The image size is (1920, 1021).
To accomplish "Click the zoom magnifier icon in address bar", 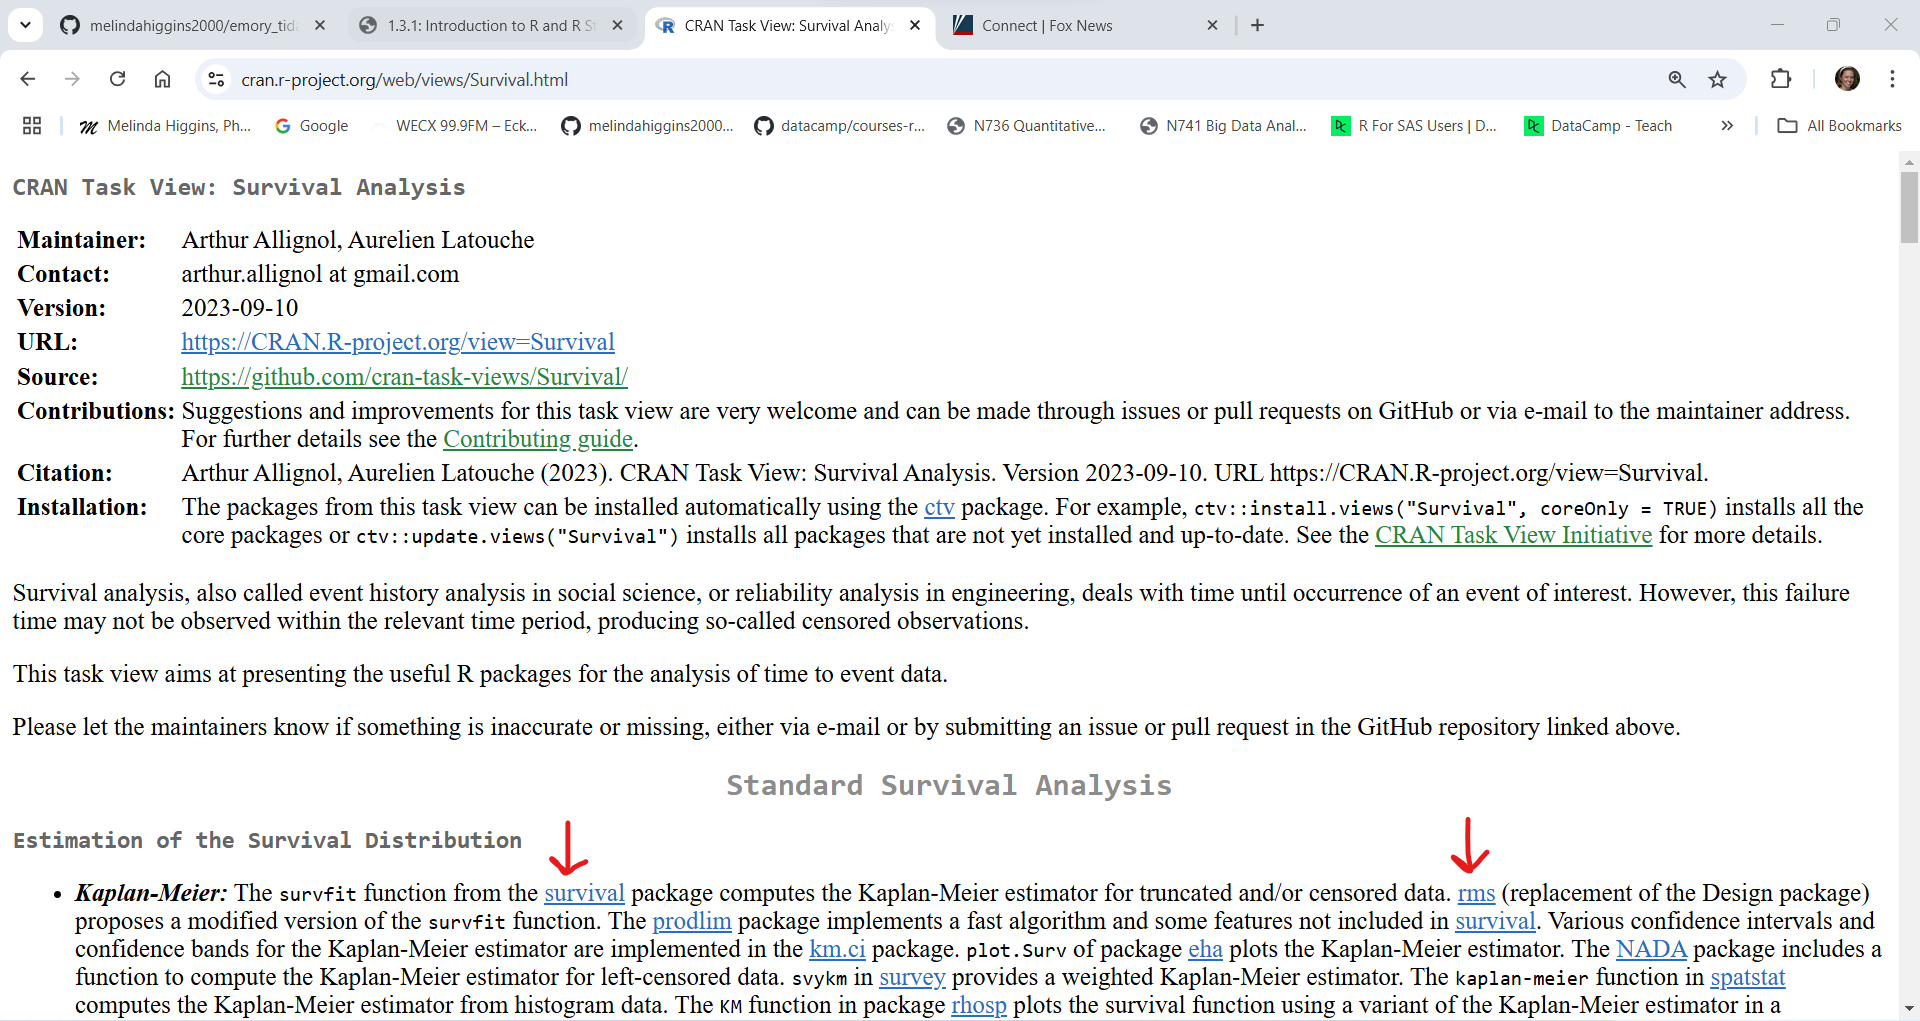I will click(x=1677, y=79).
